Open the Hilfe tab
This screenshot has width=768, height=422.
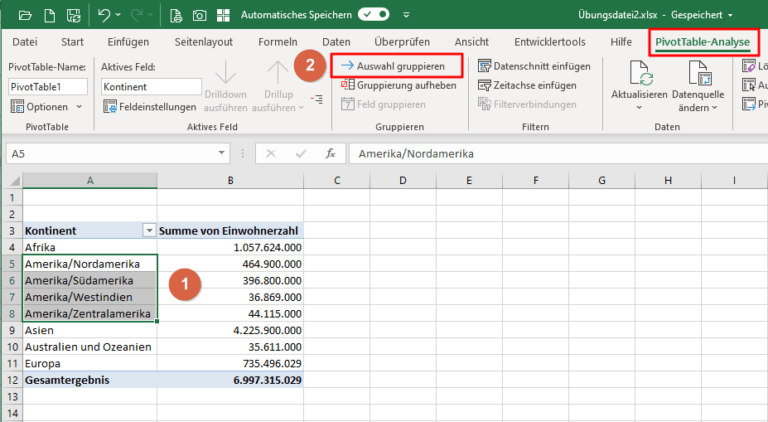(x=621, y=42)
